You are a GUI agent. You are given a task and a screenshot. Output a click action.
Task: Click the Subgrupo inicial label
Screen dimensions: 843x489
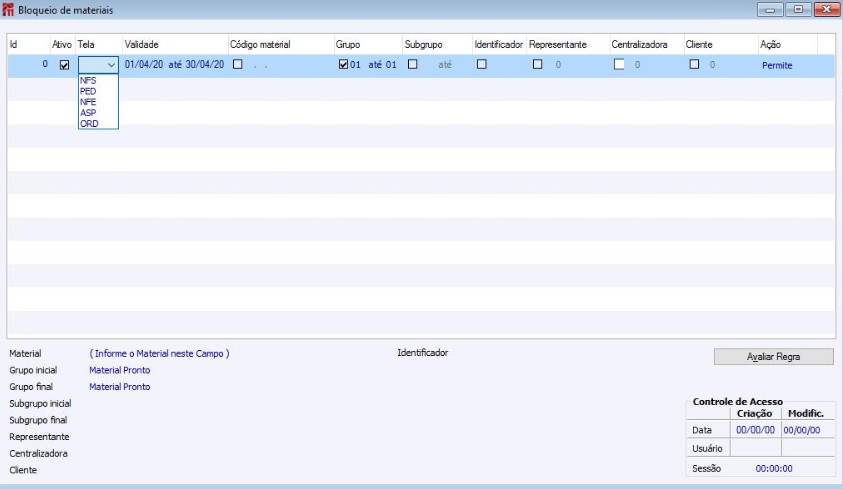tap(40, 404)
